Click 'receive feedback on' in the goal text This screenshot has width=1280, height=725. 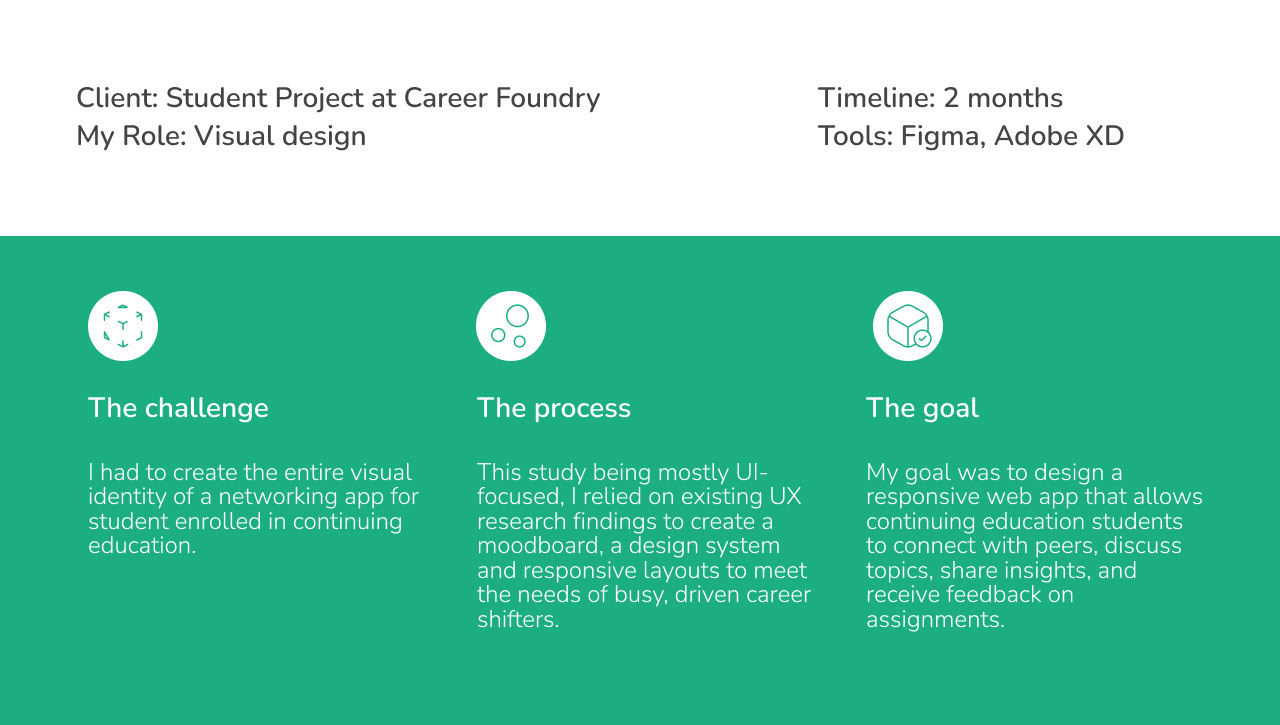tap(969, 595)
